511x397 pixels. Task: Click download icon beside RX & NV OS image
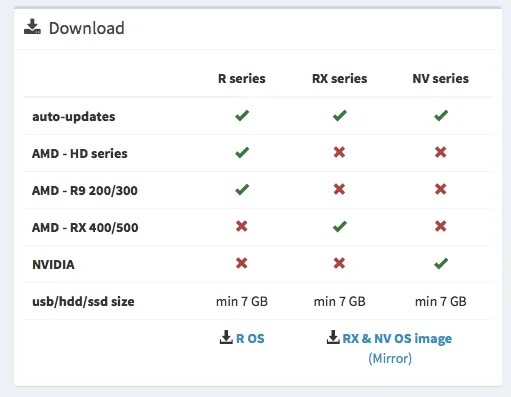click(333, 337)
